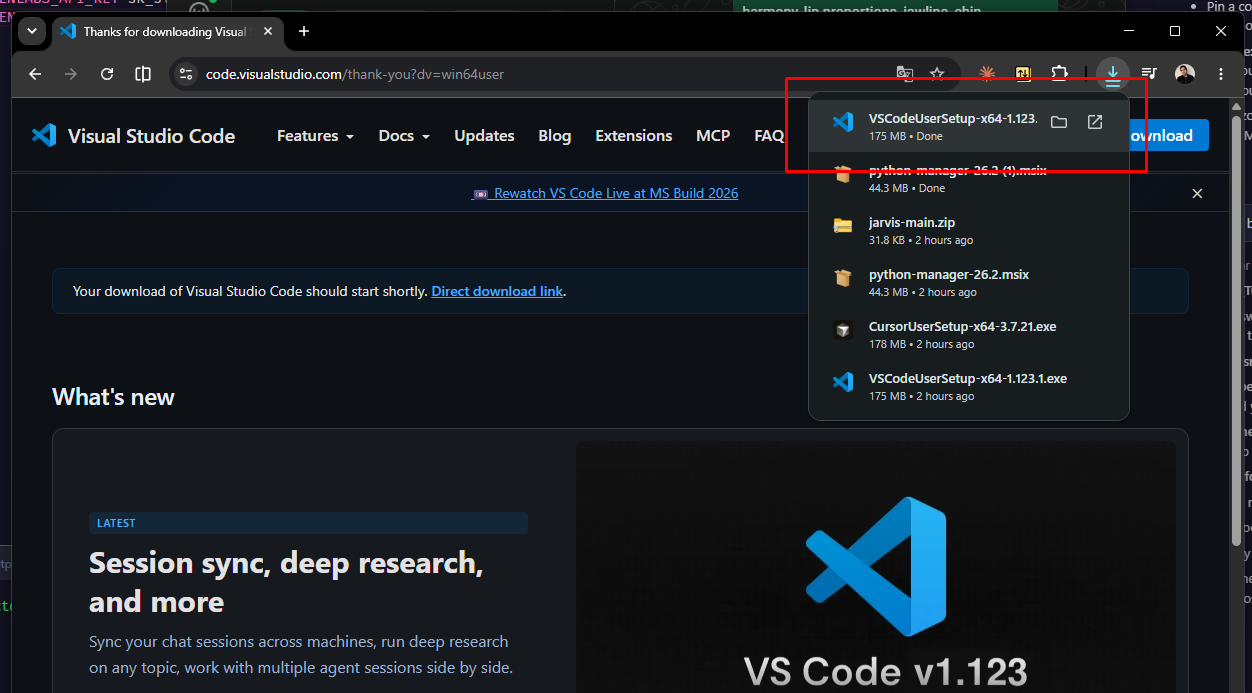Open the tab search dropdown arrow
The width and height of the screenshot is (1252, 693).
tap(32, 31)
